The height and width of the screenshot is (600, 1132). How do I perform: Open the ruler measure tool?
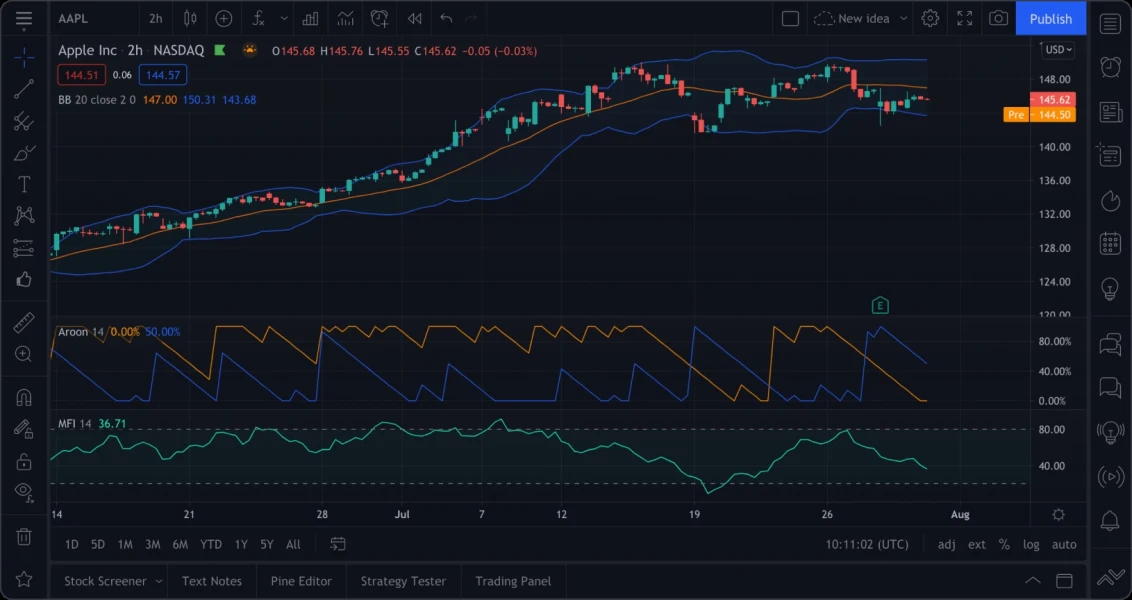[24, 322]
